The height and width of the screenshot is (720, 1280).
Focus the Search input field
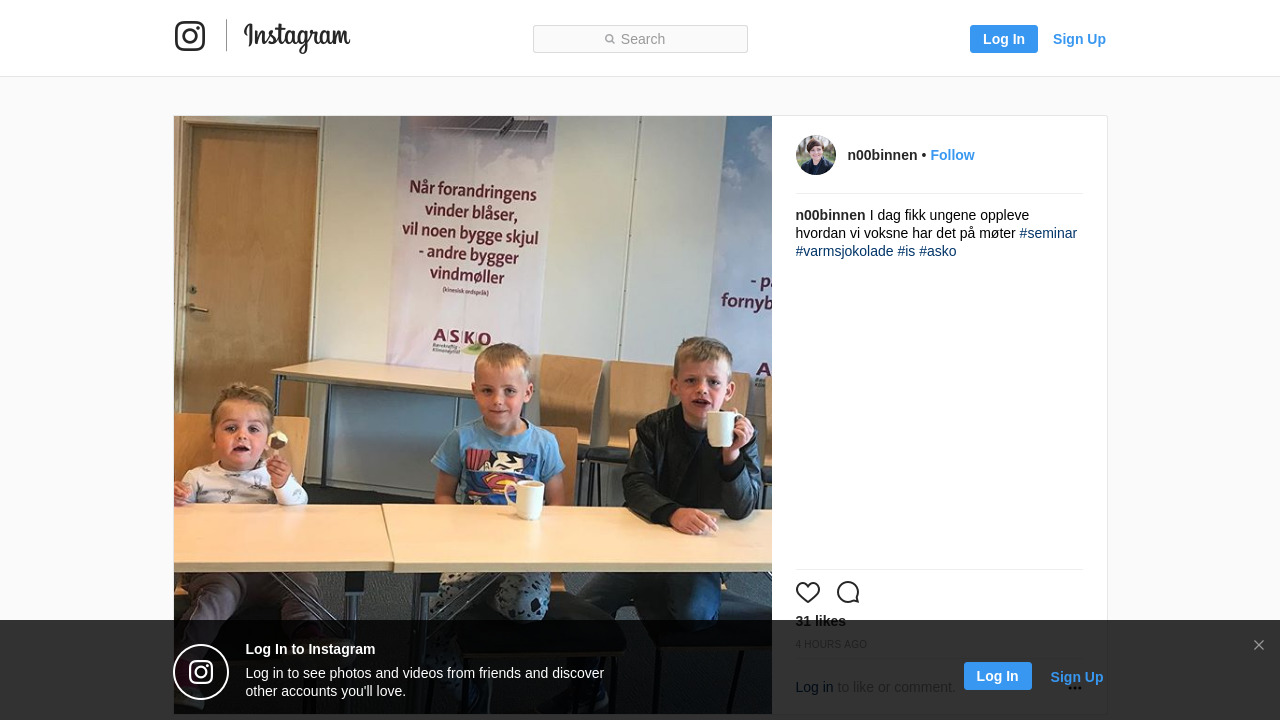[640, 39]
